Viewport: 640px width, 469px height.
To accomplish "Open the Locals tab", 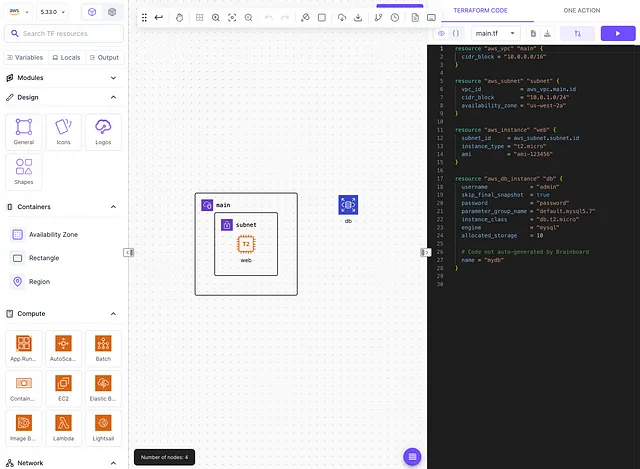I will (67, 58).
